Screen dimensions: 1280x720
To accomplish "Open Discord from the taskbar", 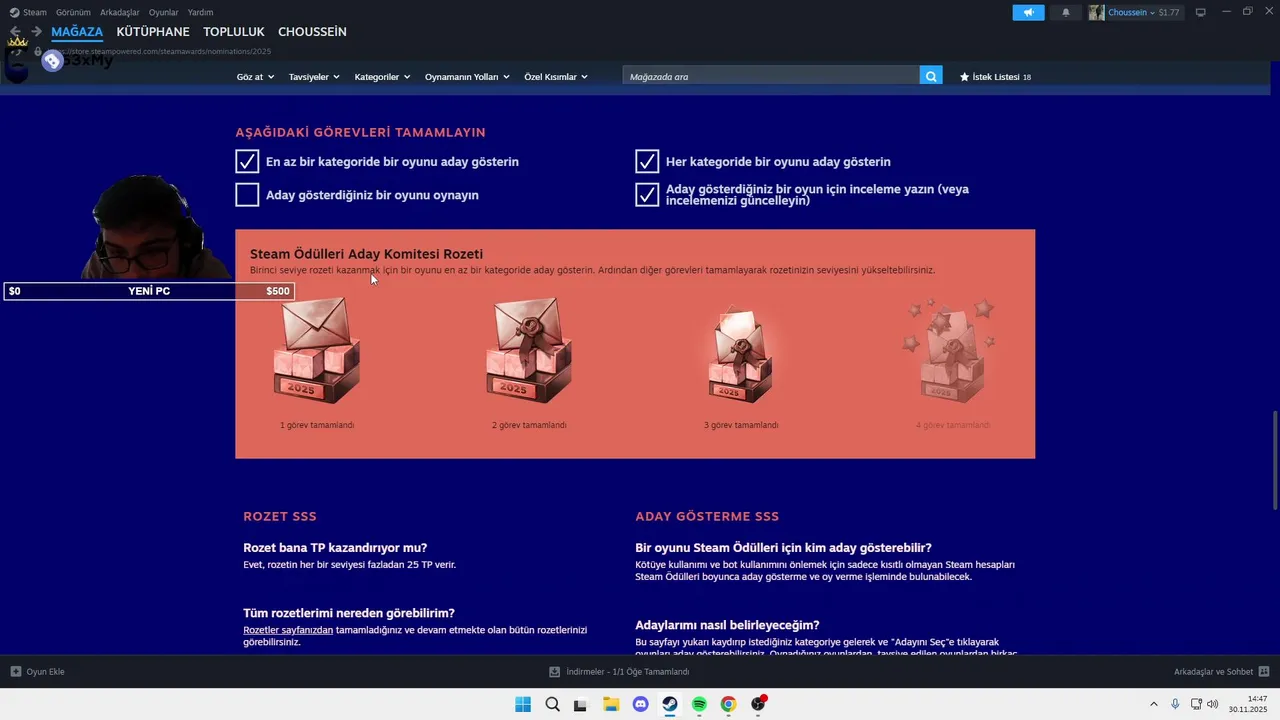I will [x=640, y=704].
